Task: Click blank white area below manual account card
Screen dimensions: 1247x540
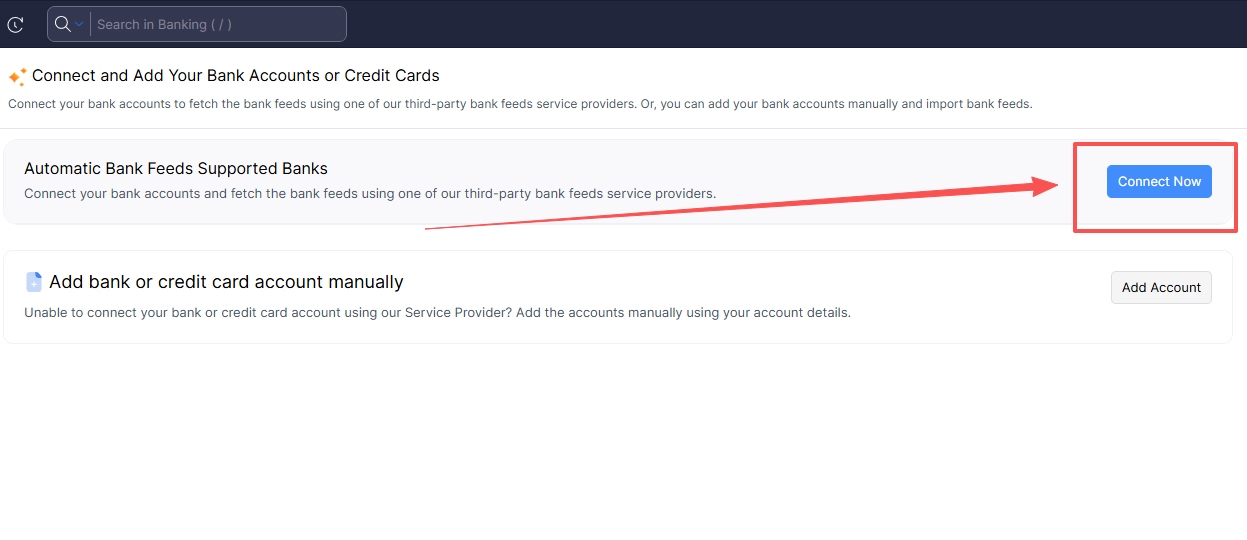Action: point(620,440)
